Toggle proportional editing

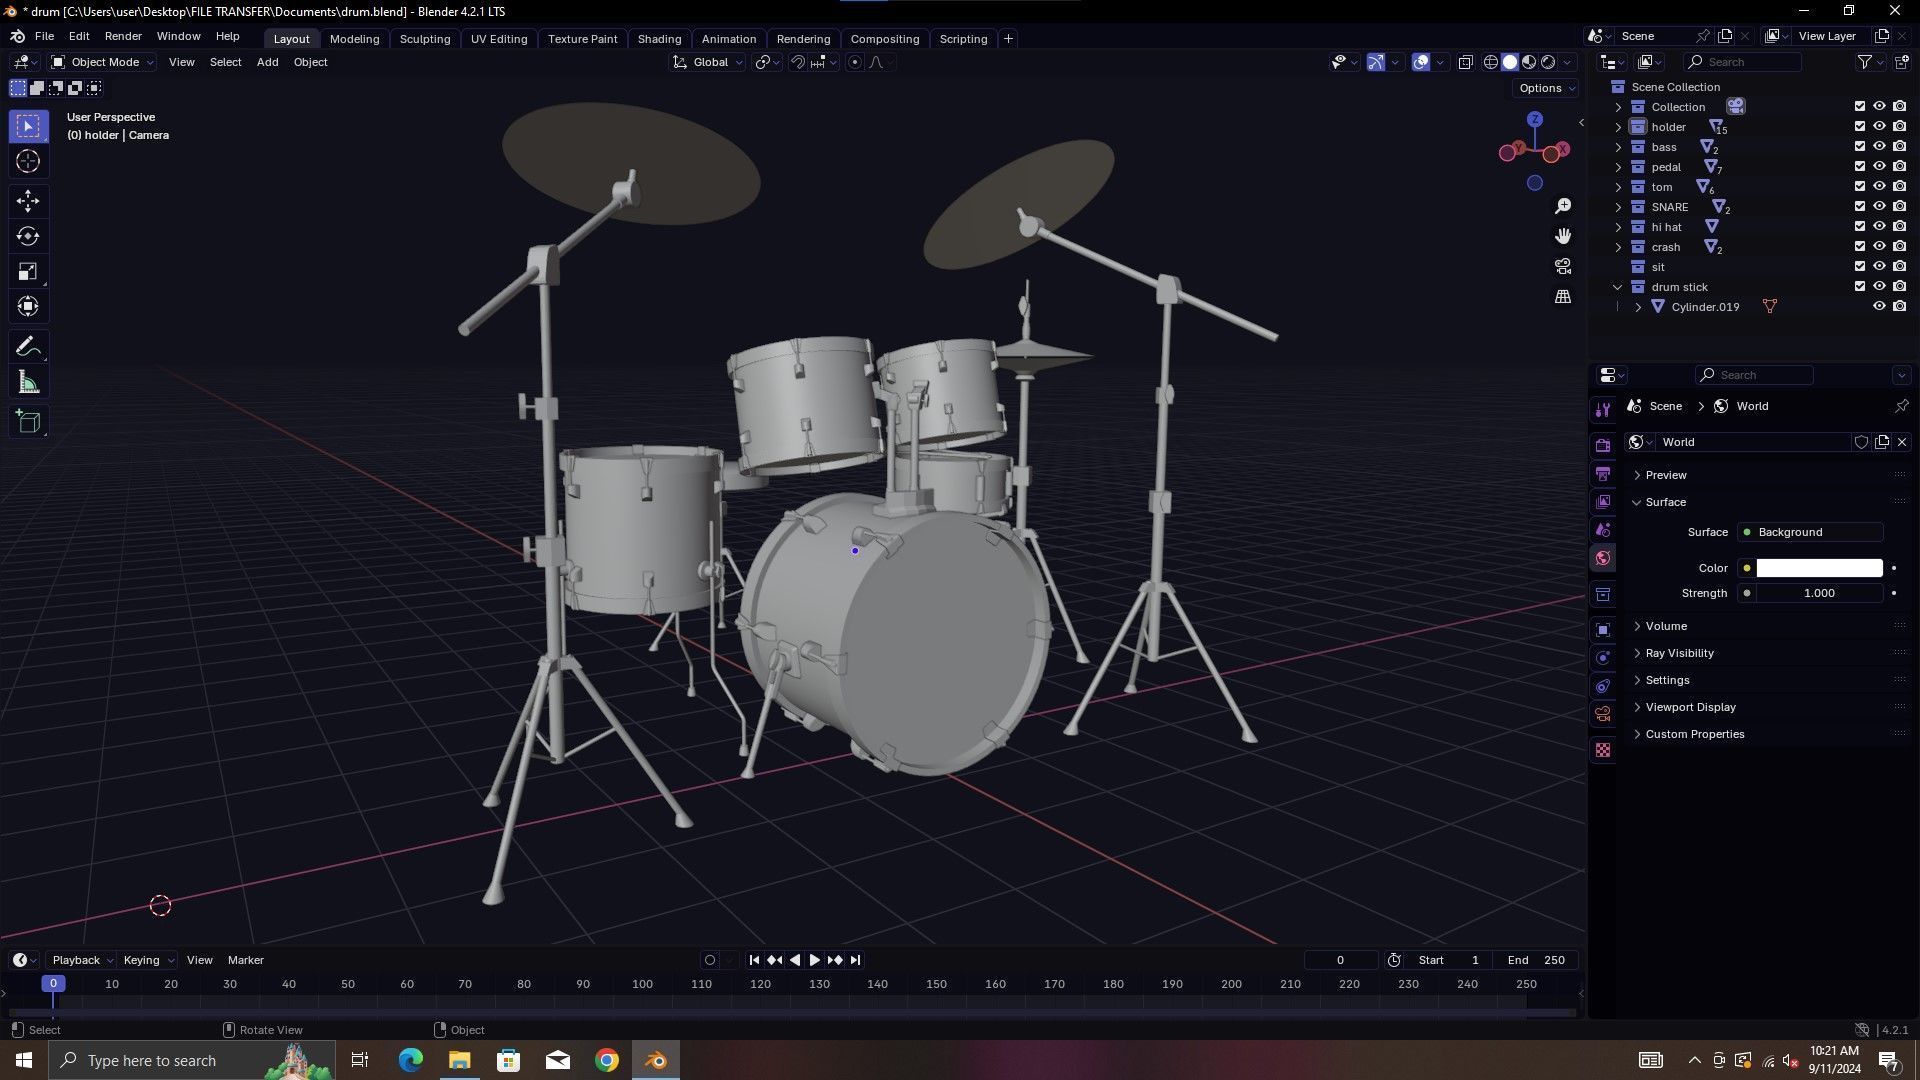click(x=855, y=62)
